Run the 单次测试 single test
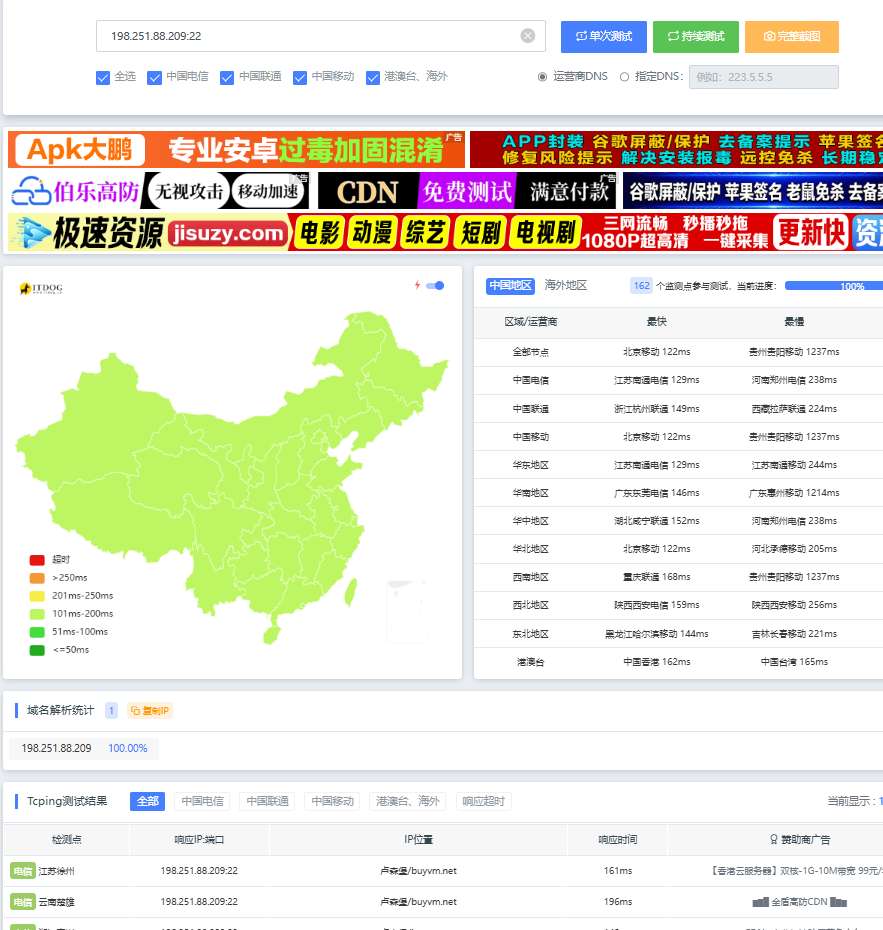Image resolution: width=883 pixels, height=930 pixels. point(603,37)
